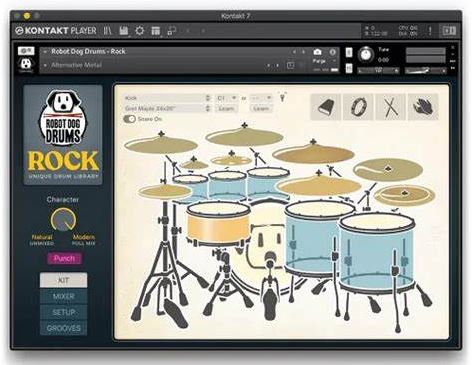
Task: Switch to the MIXER tab
Action: pos(64,296)
